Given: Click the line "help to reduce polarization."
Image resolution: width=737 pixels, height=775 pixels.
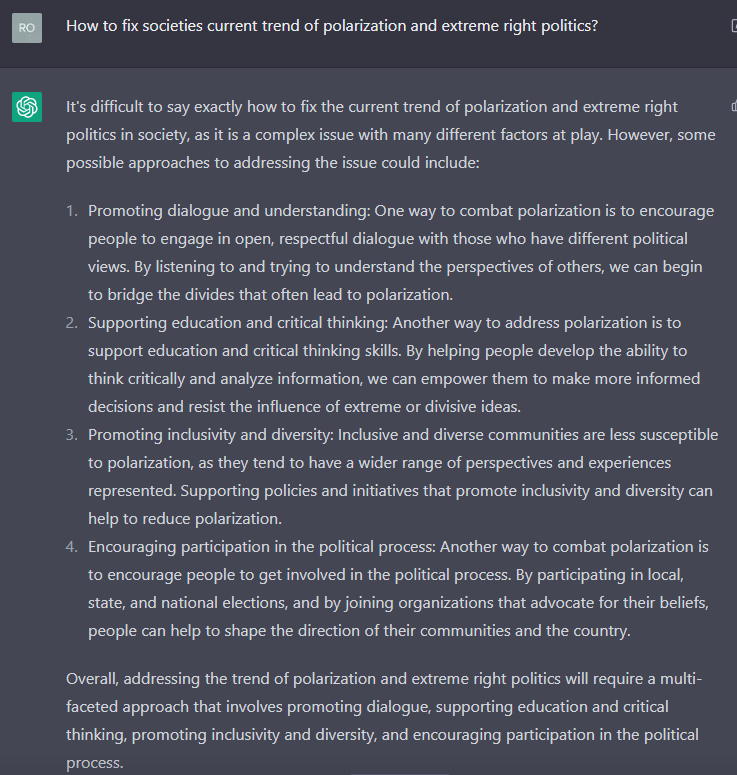Looking at the screenshot, I should pyautogui.click(x=185, y=519).
